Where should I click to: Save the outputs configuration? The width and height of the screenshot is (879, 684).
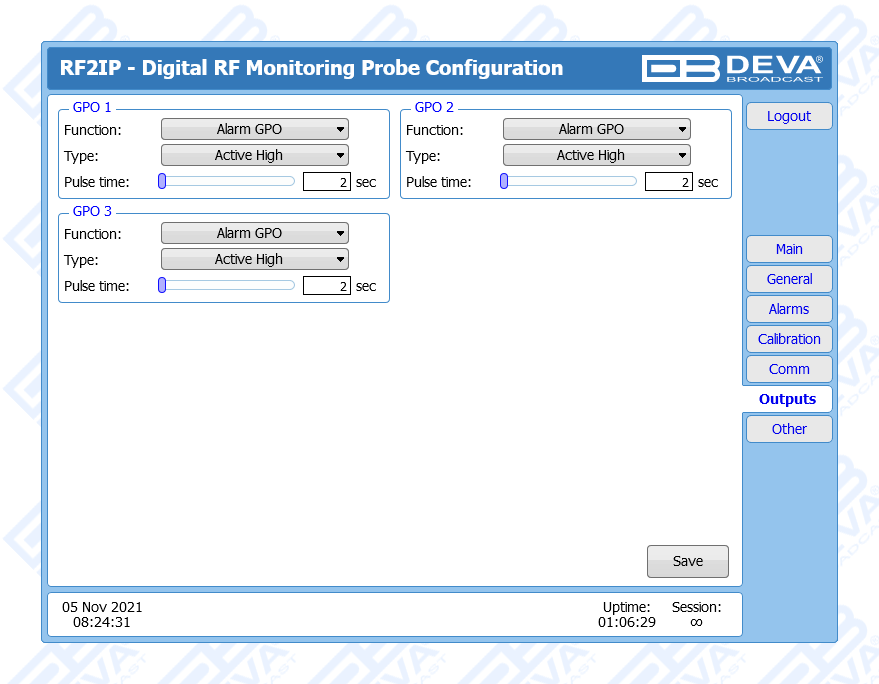click(687, 561)
